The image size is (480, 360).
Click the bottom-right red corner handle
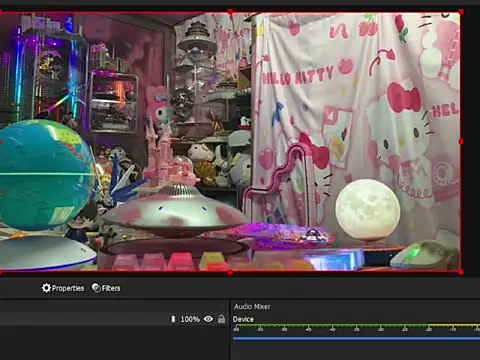[x=461, y=272]
